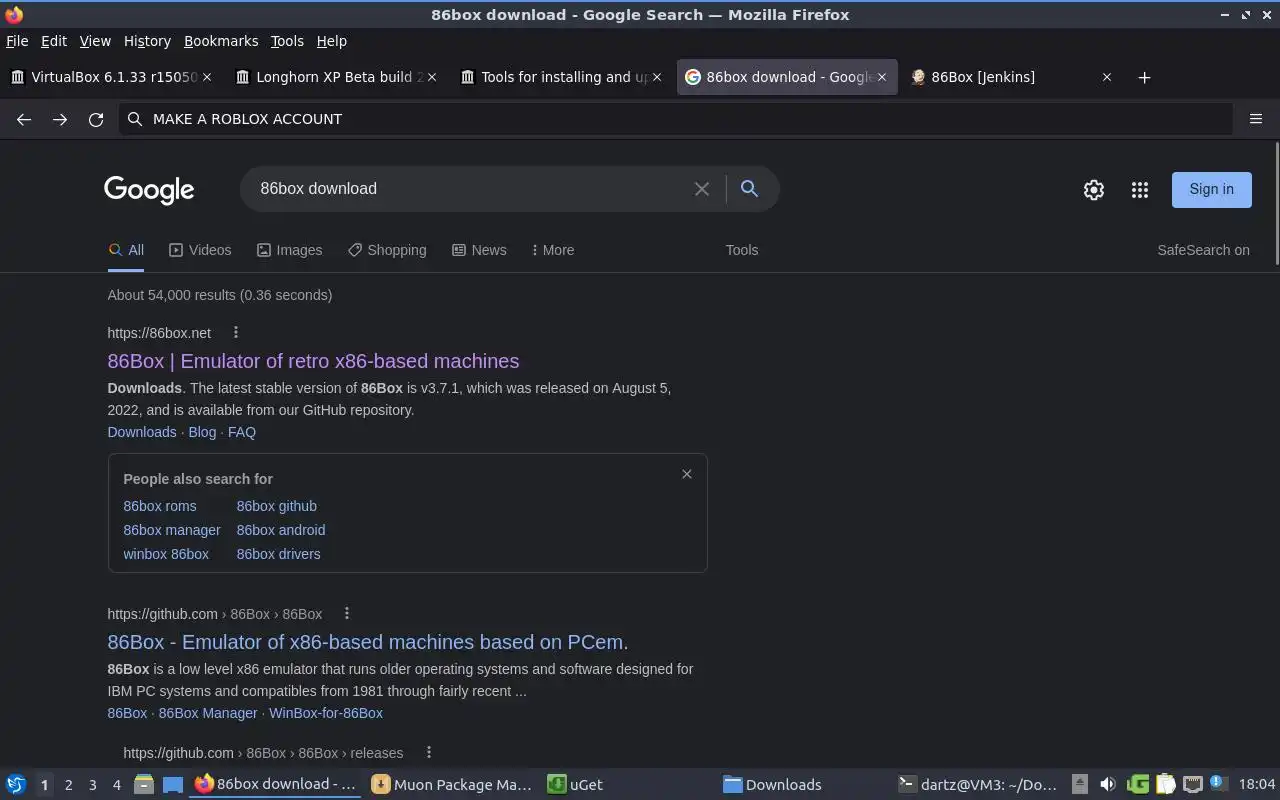
Task: Search for 86box roms suggestion
Action: click(160, 506)
